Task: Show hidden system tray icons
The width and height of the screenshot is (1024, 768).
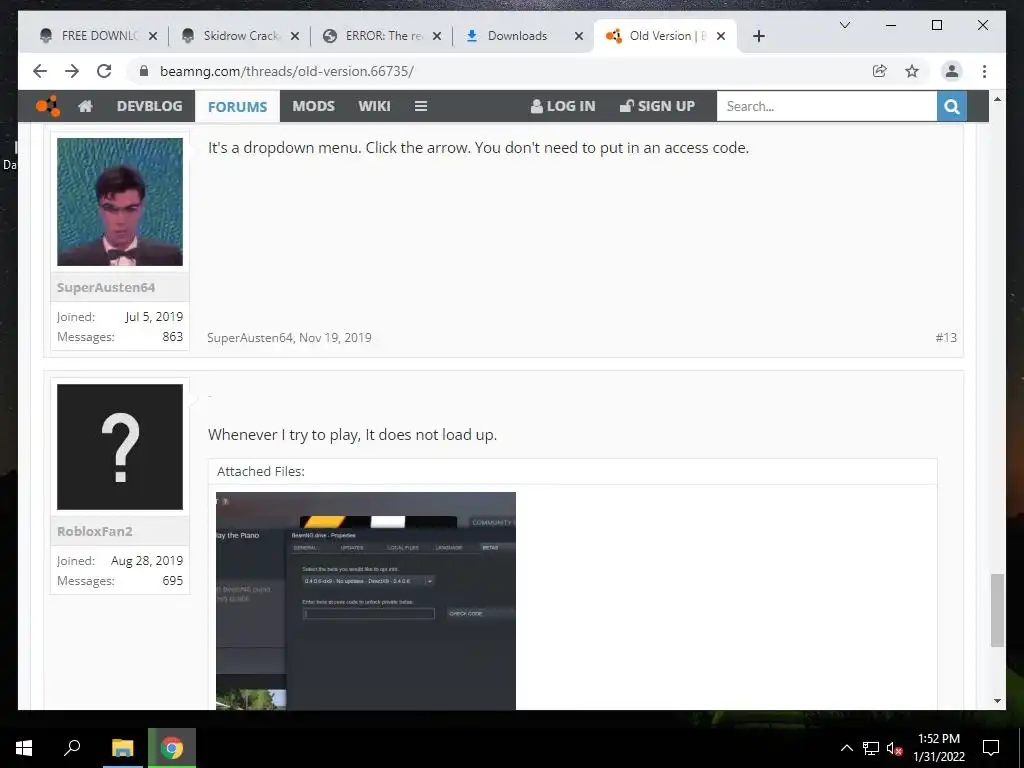Action: coord(846,748)
